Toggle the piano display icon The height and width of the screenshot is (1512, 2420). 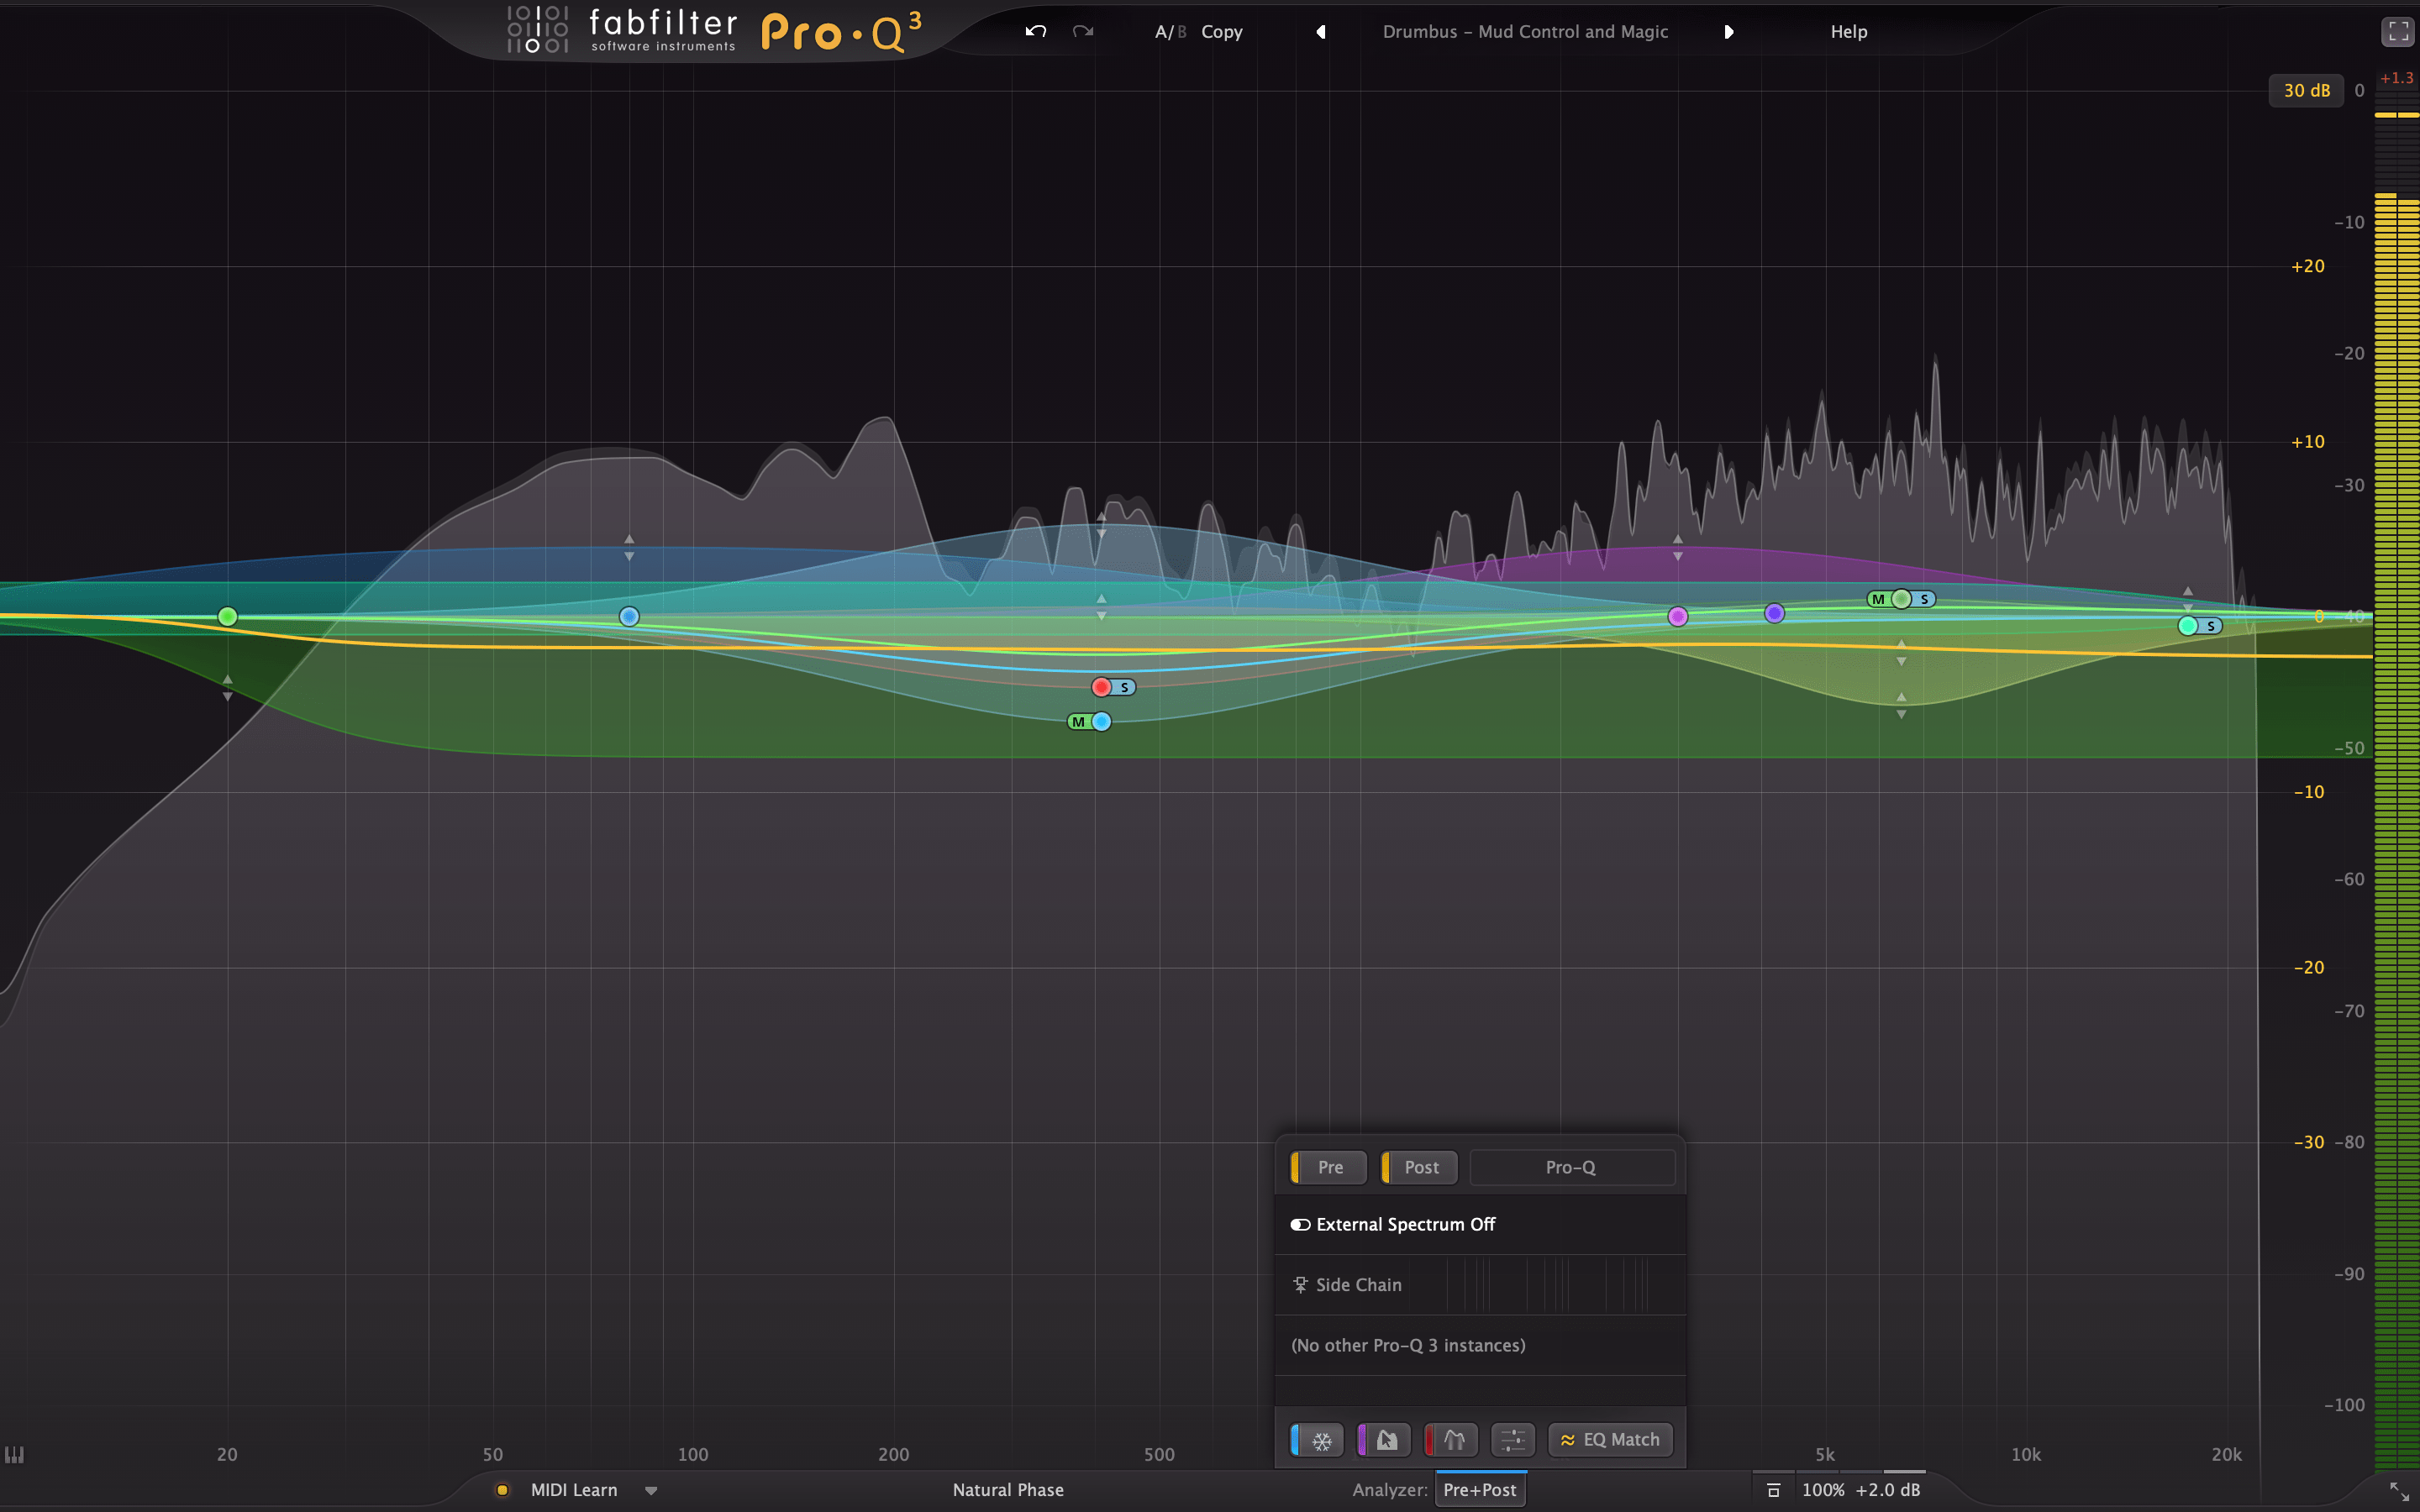point(14,1454)
